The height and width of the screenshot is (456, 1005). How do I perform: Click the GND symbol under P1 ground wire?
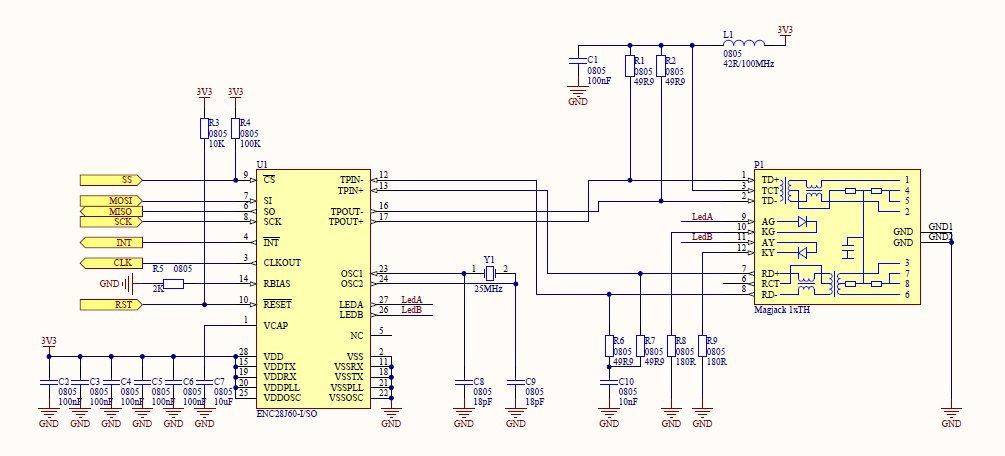(952, 418)
